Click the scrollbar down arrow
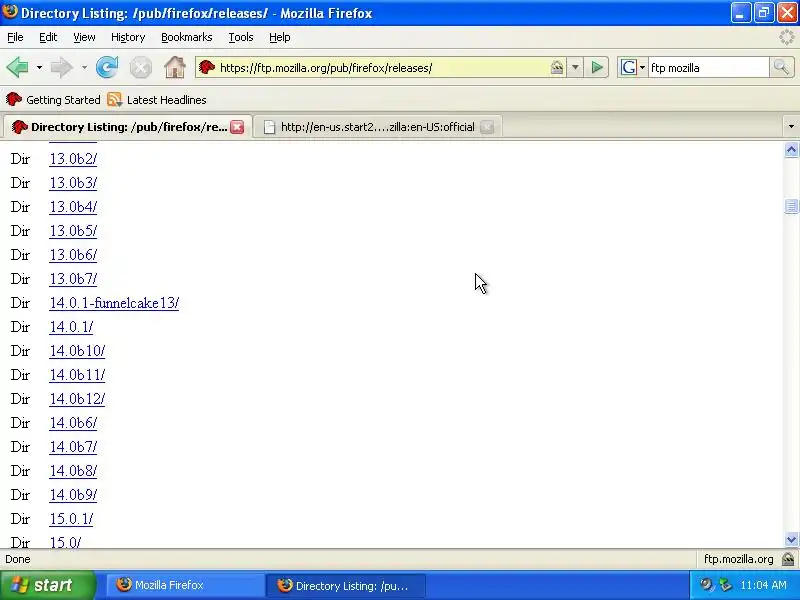Viewport: 800px width, 600px height. 791,539
